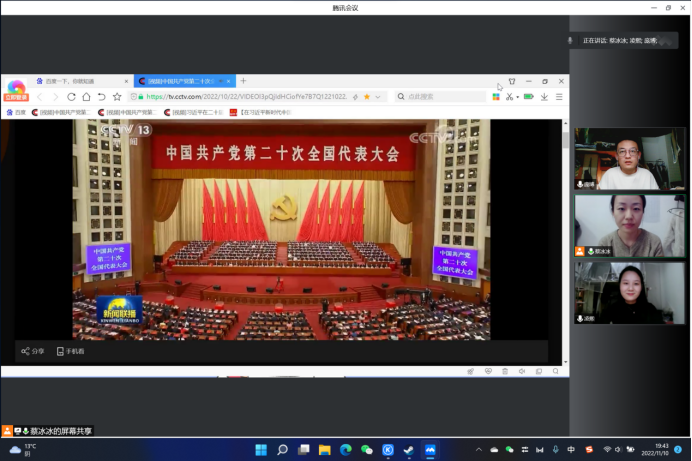692x461 pixels.
Task: Open the Windows Start menu
Action: click(x=260, y=450)
